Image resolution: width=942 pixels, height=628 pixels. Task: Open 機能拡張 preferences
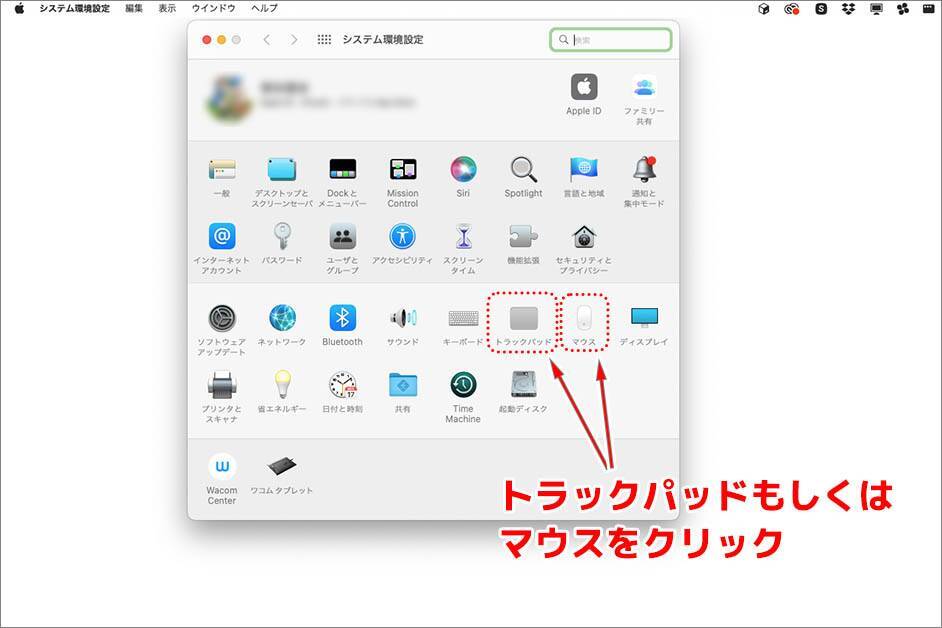[x=523, y=236]
